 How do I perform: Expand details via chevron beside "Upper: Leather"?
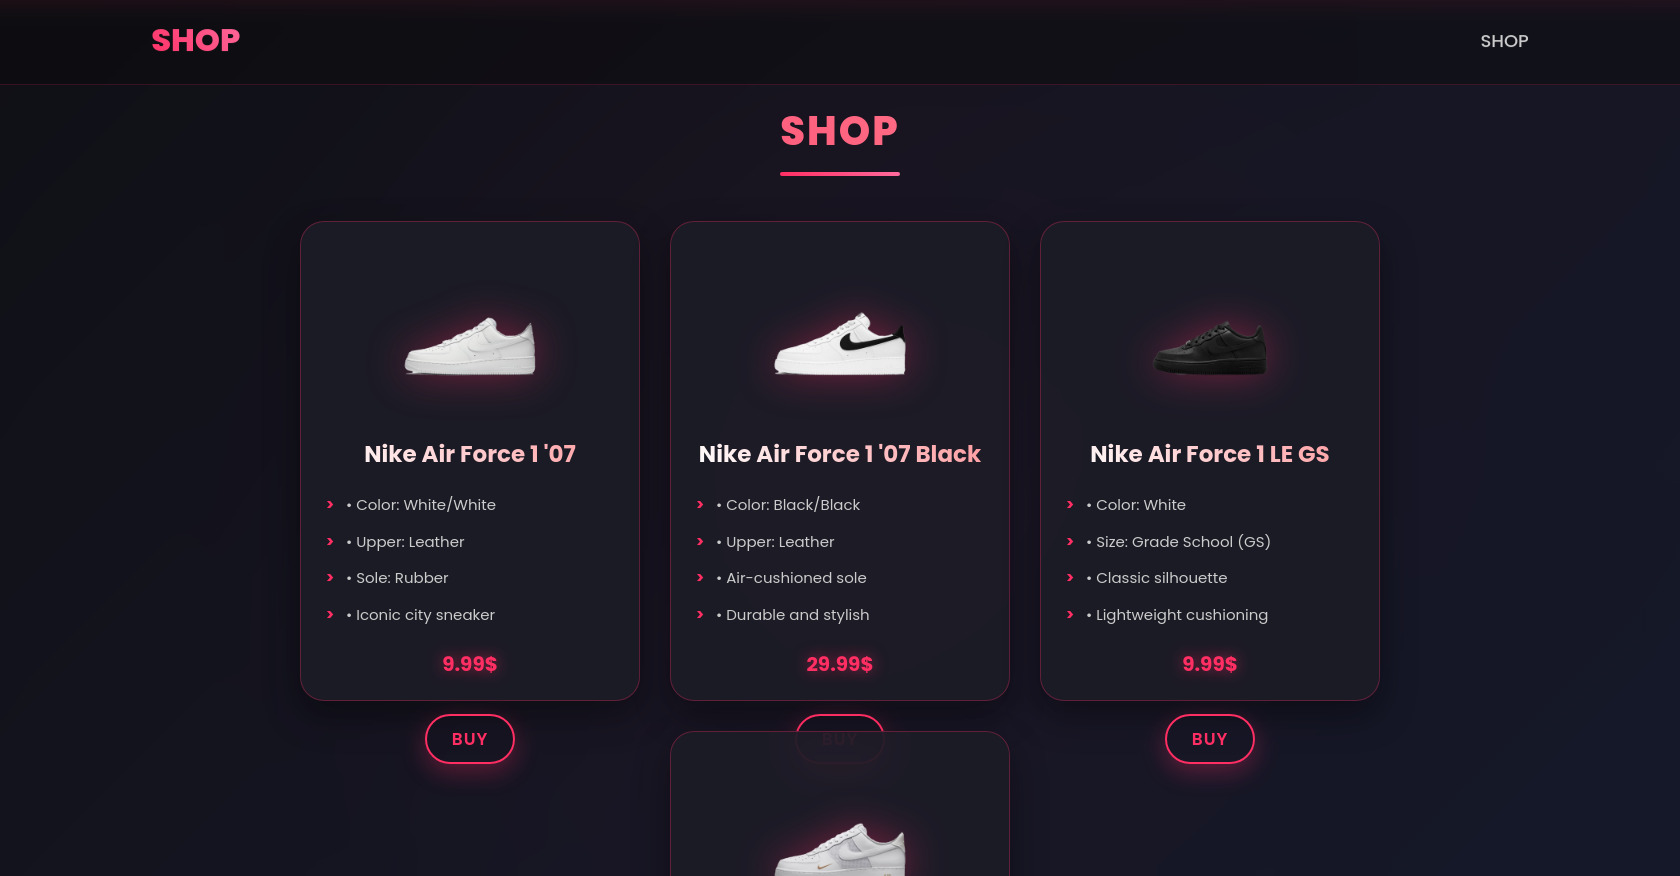330,542
